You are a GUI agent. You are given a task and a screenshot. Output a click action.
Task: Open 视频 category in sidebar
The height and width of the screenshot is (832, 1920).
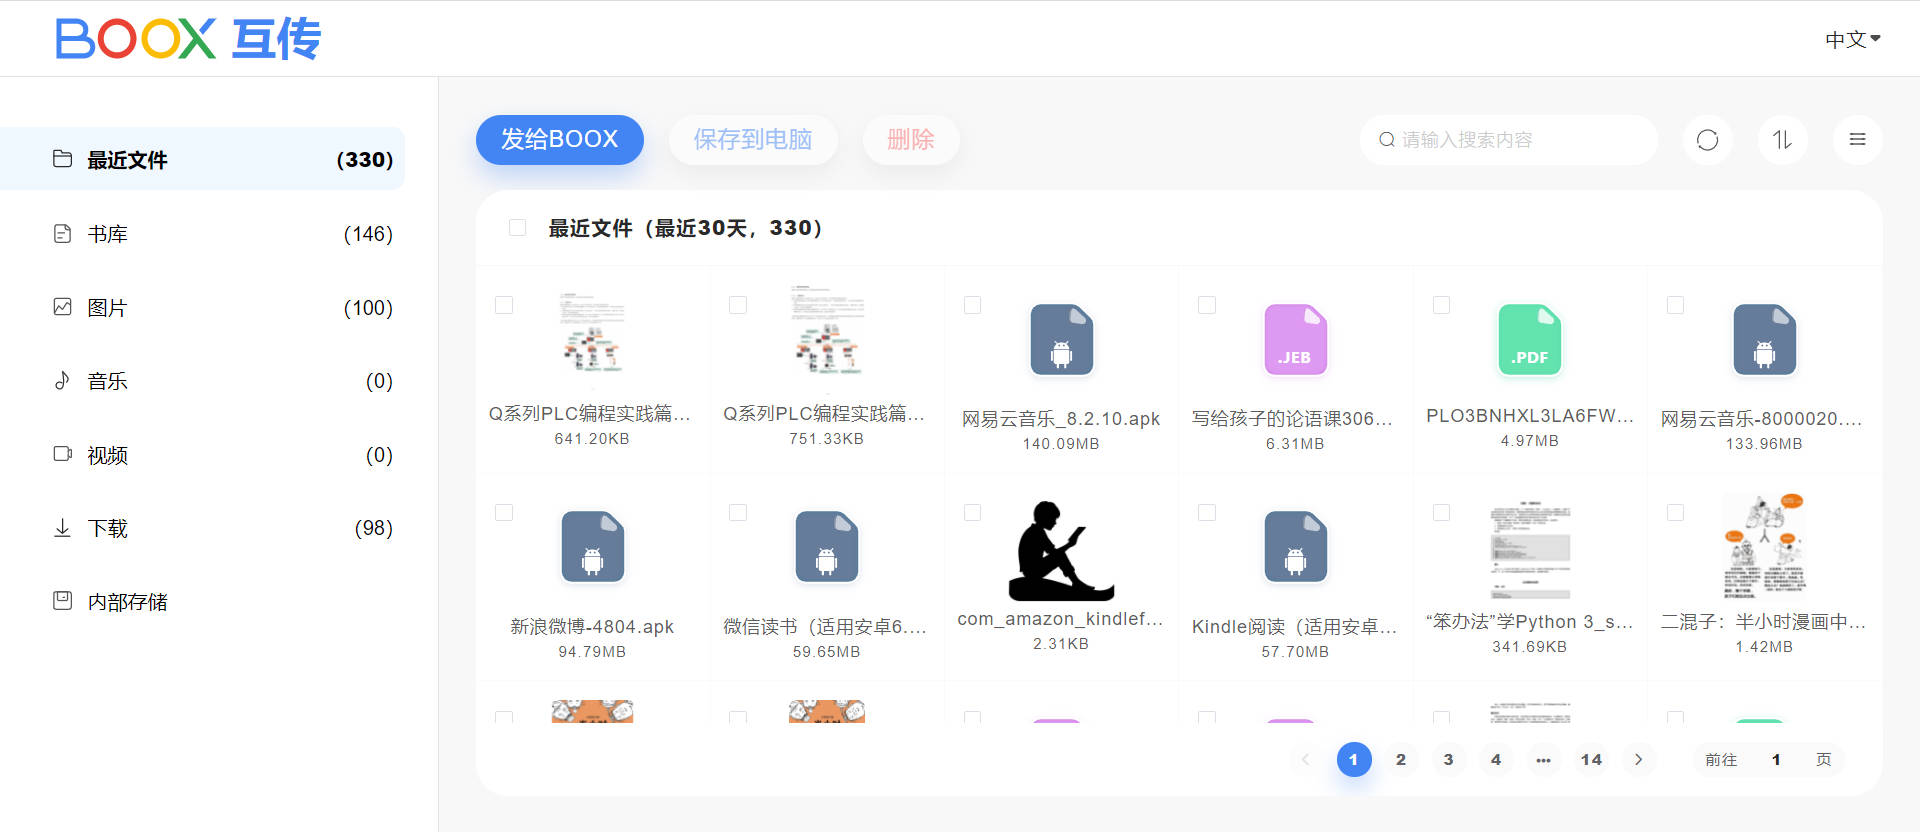202,454
